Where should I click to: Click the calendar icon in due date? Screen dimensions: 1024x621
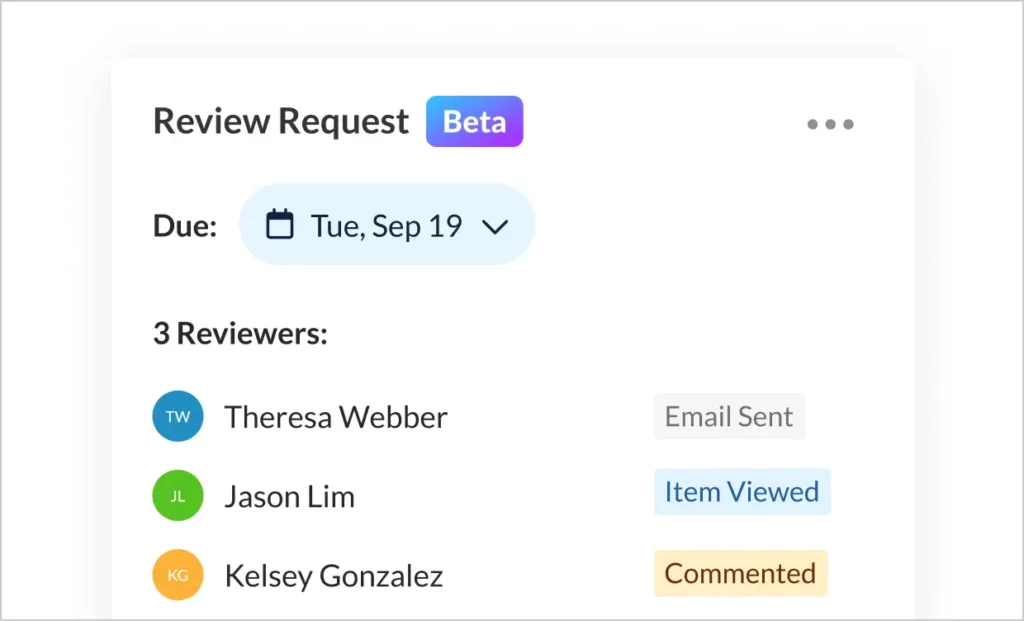[x=280, y=225]
